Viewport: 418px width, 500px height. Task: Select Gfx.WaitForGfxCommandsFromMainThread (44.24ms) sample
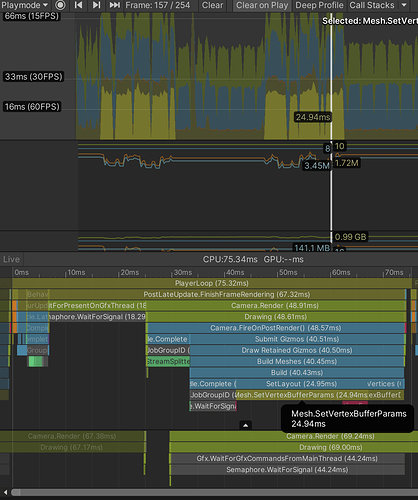(287, 459)
